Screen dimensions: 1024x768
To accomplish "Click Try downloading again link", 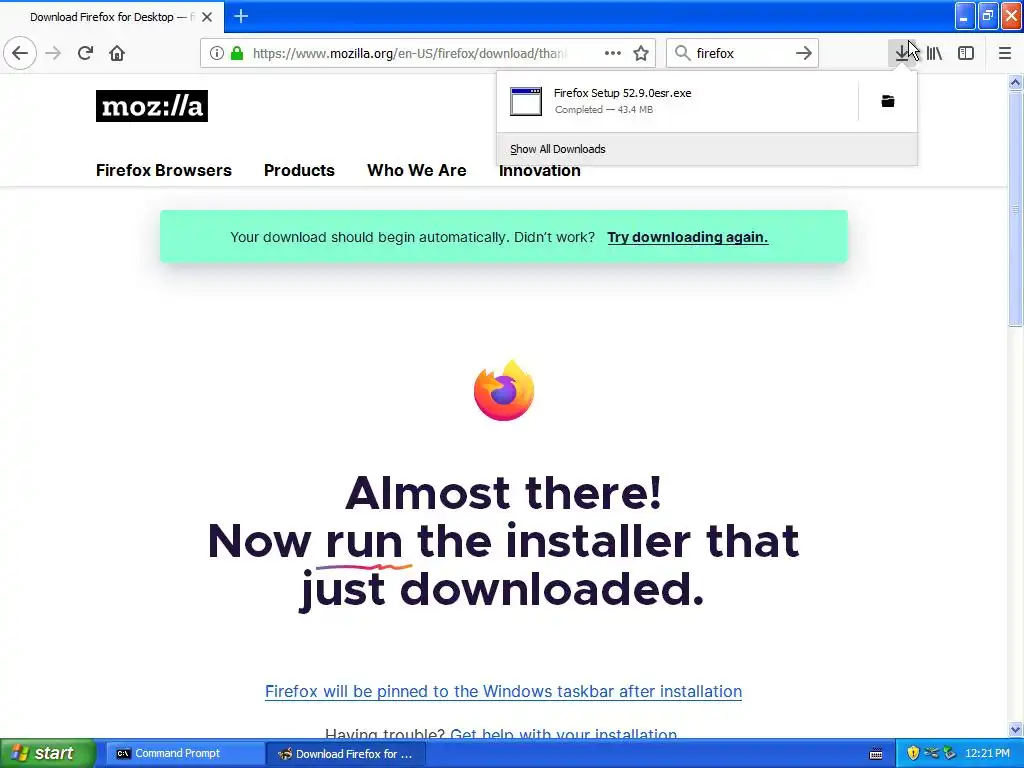I will pyautogui.click(x=688, y=237).
